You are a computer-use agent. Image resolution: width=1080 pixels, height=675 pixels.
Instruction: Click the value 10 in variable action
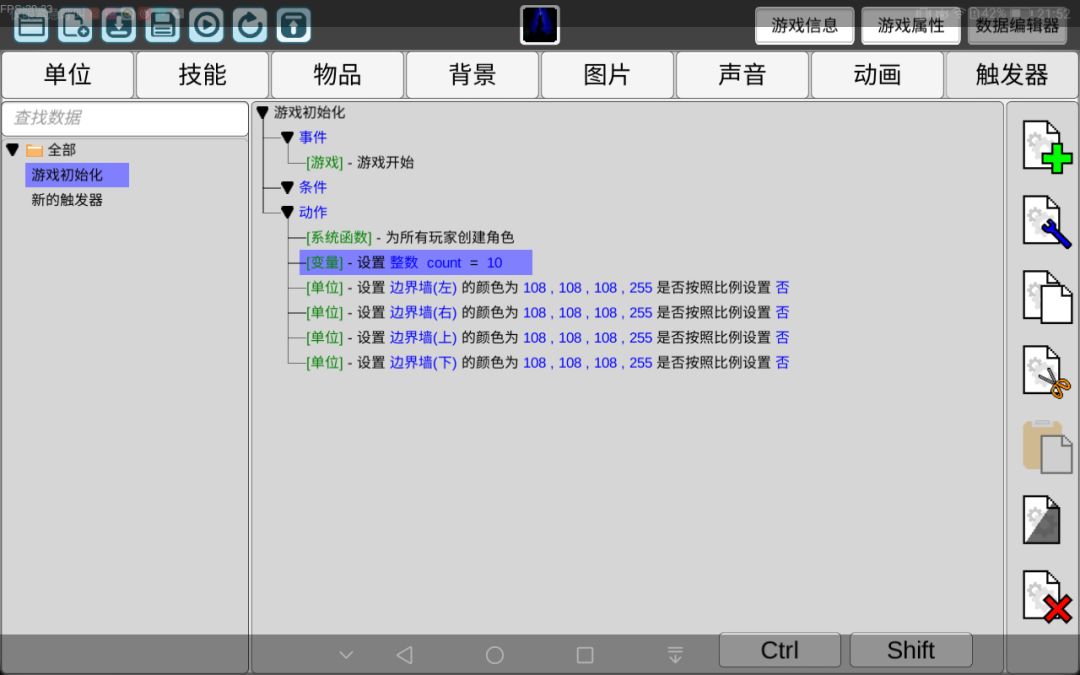click(x=495, y=262)
